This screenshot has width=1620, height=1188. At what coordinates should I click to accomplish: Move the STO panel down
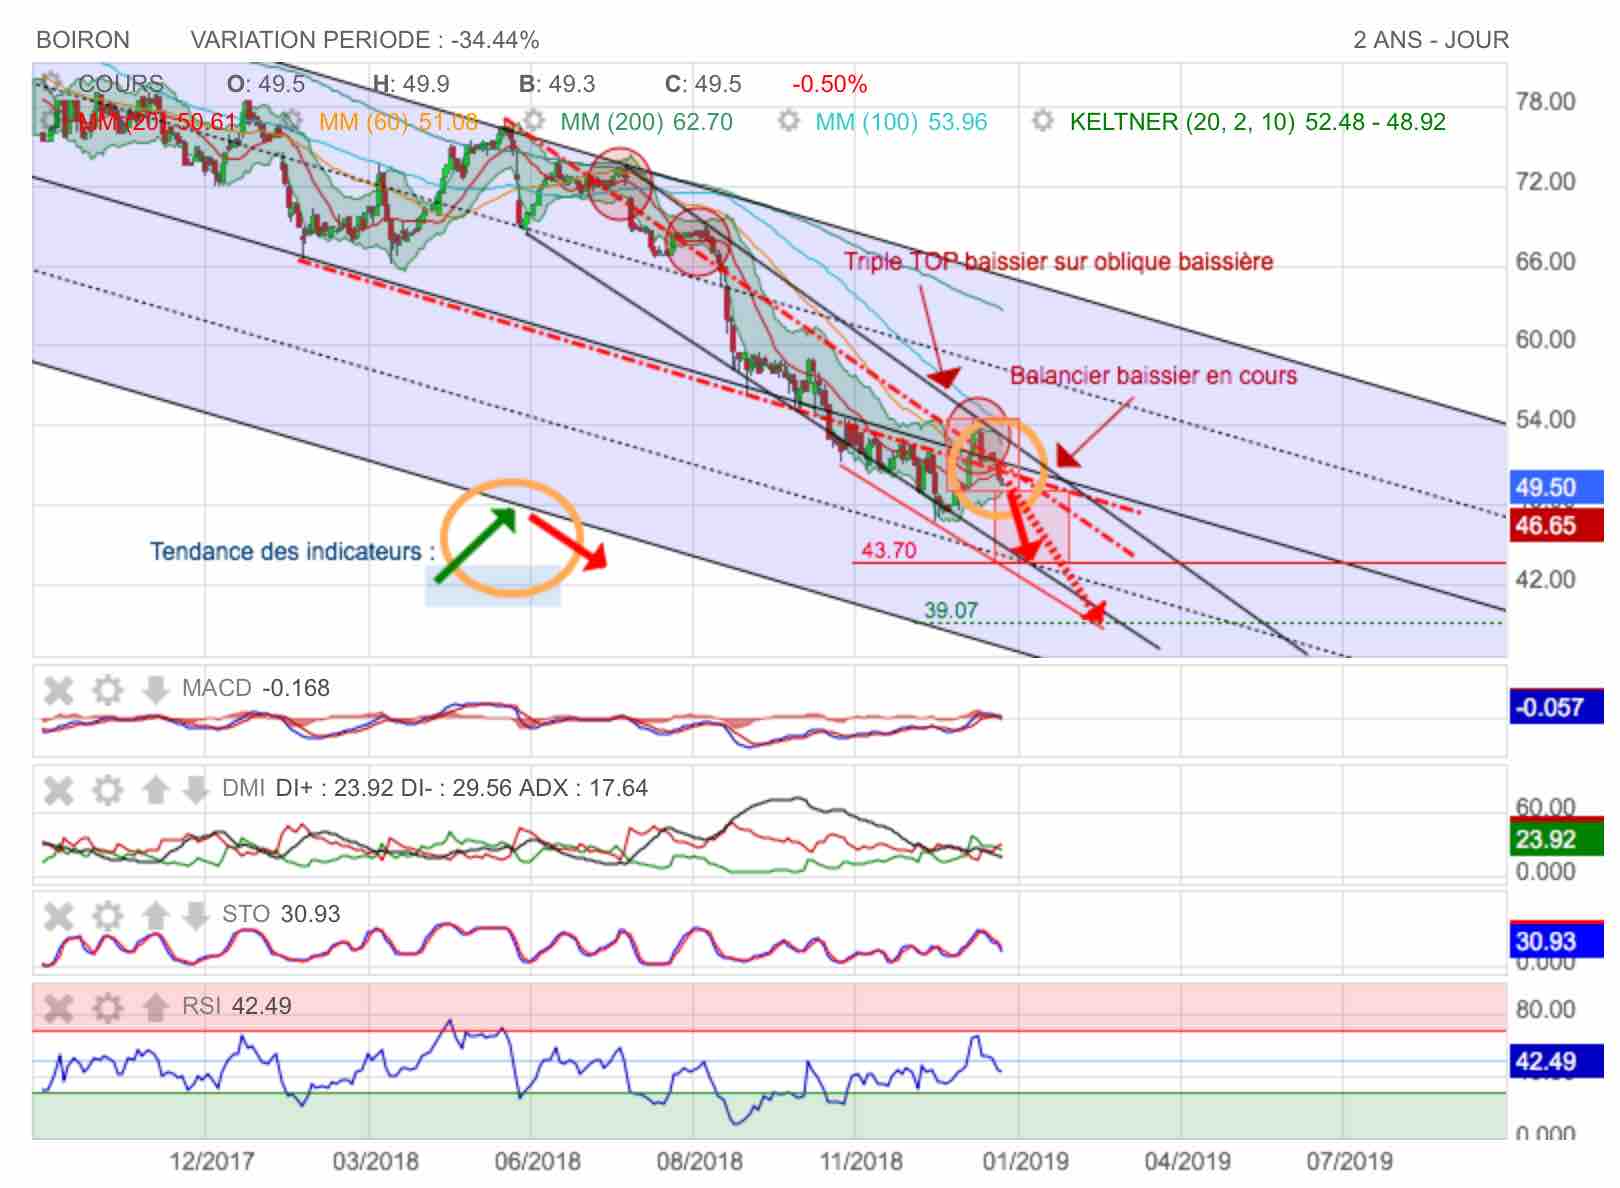195,915
